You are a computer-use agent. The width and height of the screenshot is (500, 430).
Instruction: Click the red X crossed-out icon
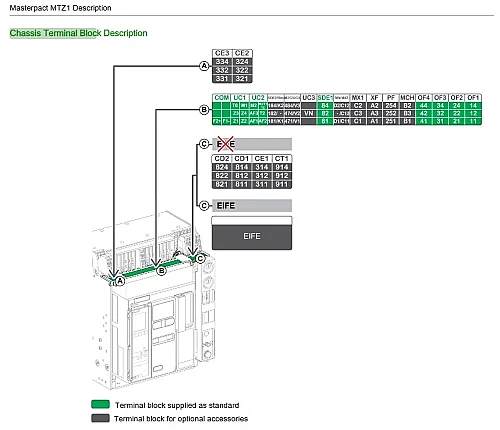point(226,144)
